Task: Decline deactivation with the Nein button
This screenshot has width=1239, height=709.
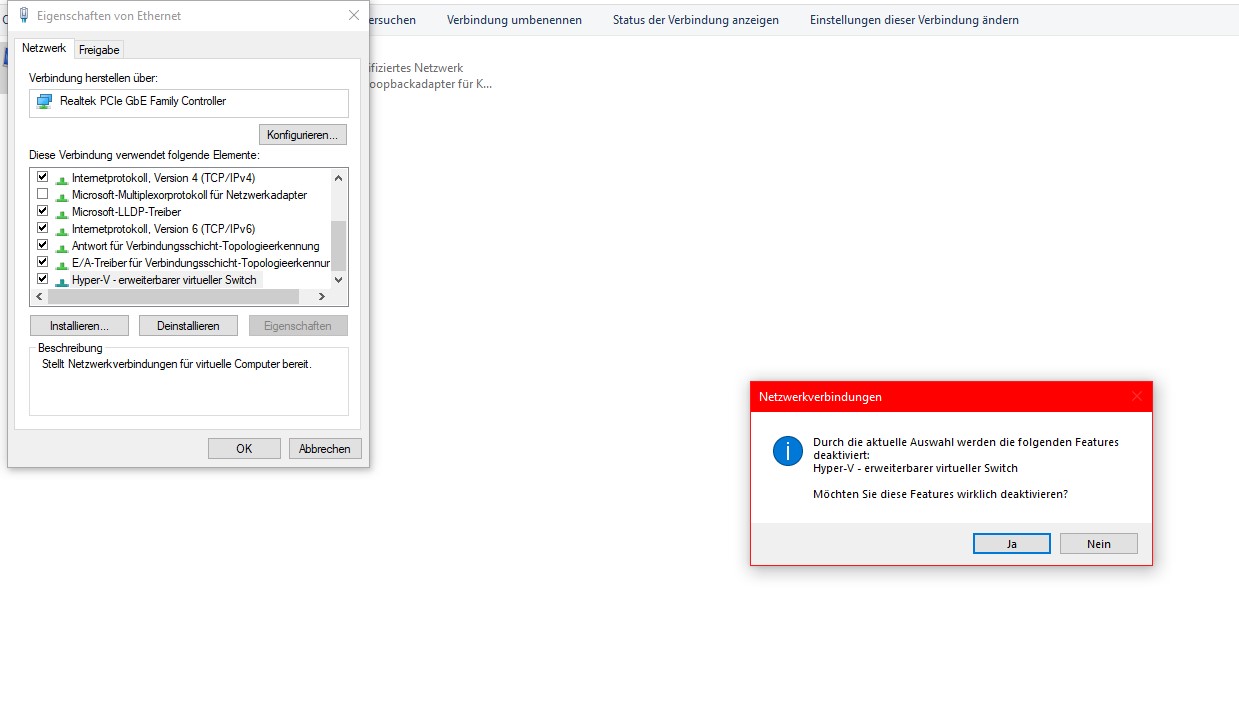Action: click(x=1099, y=544)
